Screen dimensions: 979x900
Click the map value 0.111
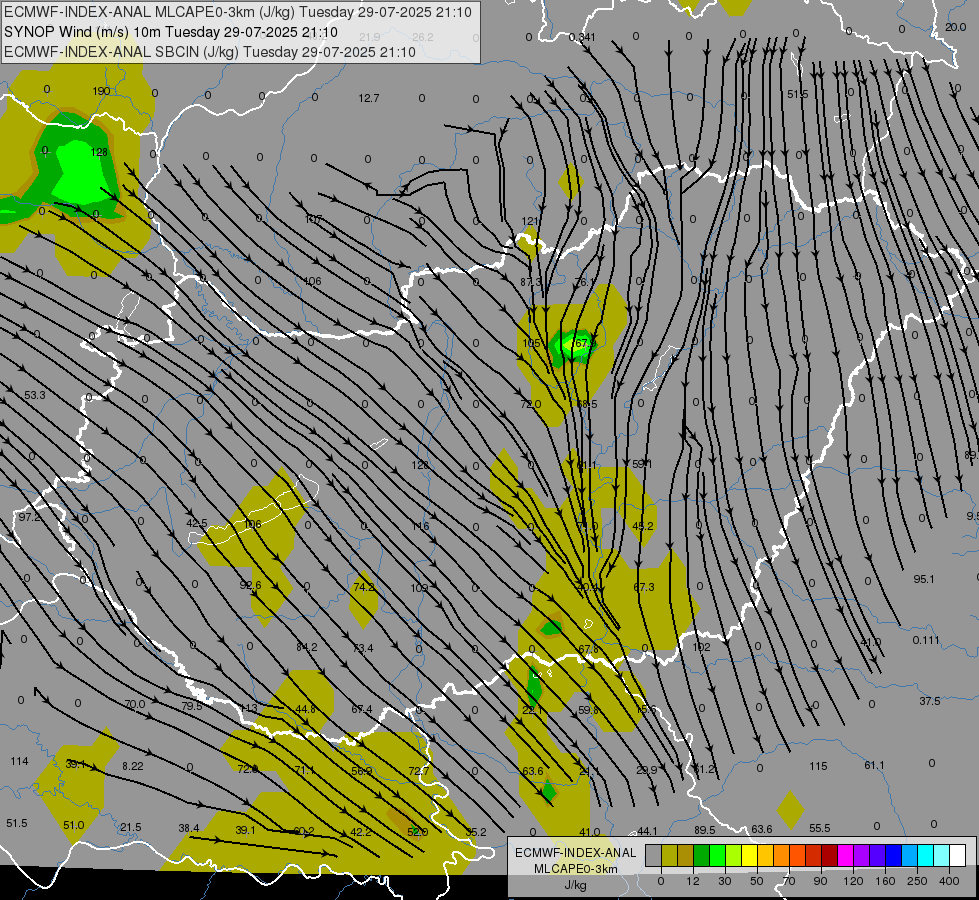tap(925, 640)
